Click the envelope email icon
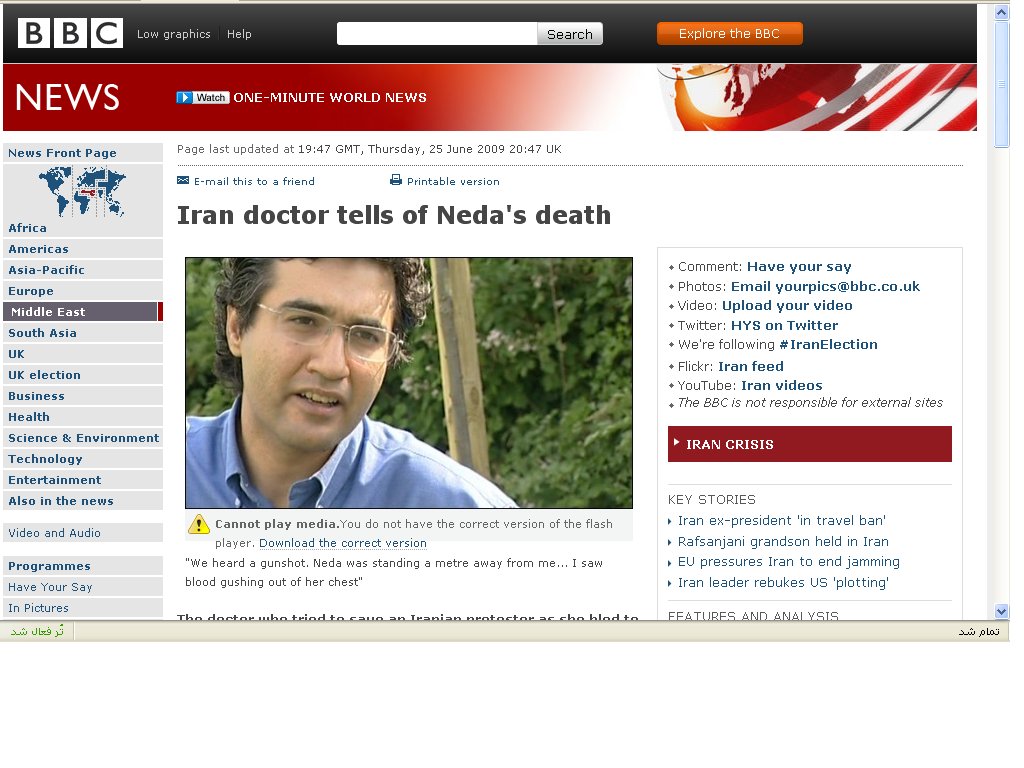The image size is (1024, 768). pyautogui.click(x=183, y=181)
